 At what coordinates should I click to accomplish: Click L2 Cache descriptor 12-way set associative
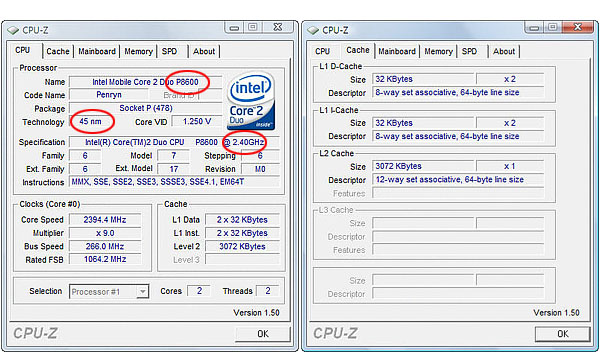458,179
